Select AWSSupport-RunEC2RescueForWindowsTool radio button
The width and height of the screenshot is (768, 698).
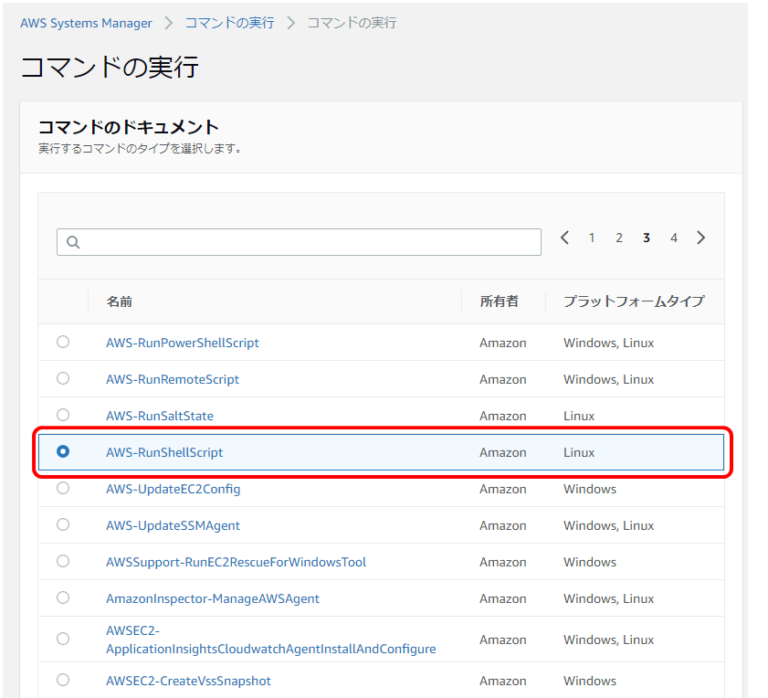pos(63,561)
